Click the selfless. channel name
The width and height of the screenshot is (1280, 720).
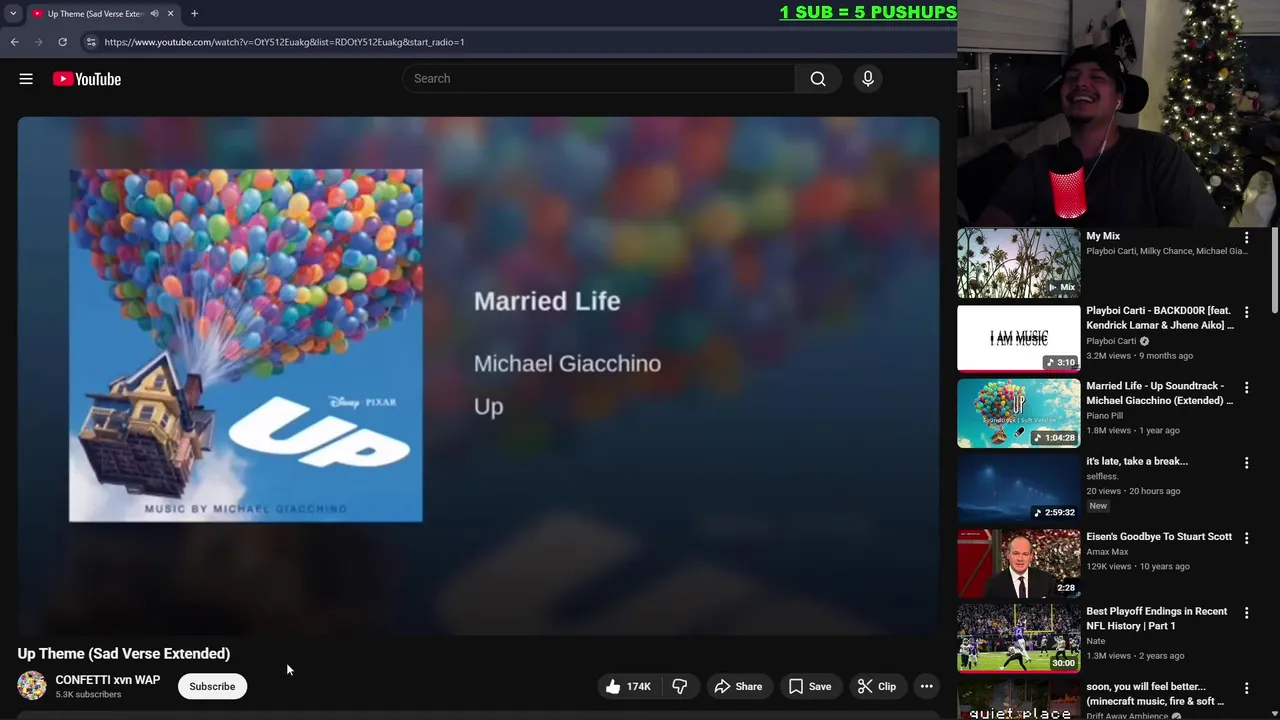(x=1102, y=476)
